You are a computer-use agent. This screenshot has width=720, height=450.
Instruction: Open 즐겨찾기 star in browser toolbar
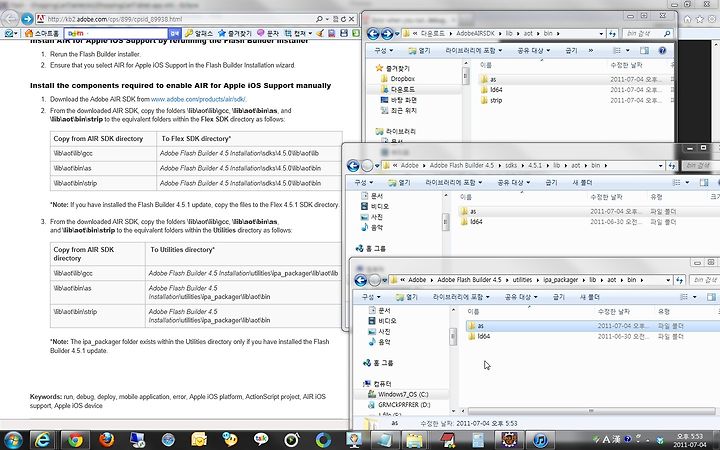pyautogui.click(x=235, y=33)
